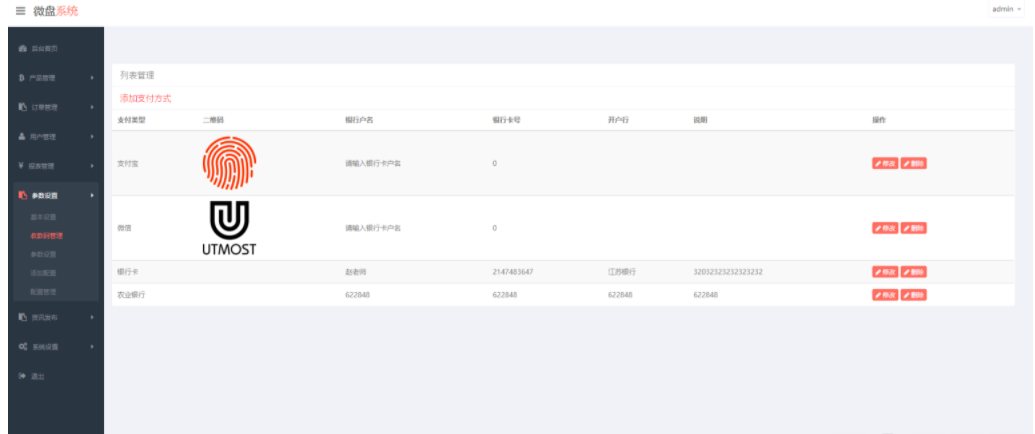
Task: Open the 基本设置 submenu item
Action: coord(44,217)
